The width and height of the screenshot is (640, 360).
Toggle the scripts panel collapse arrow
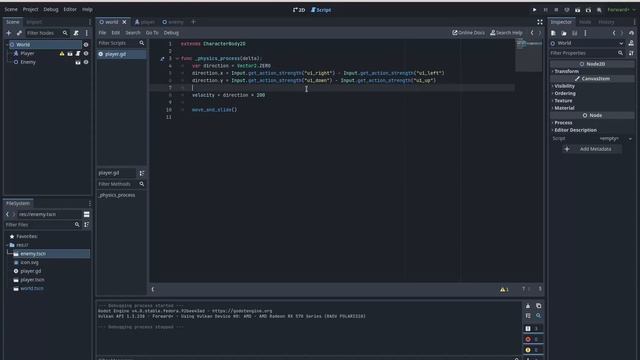(x=153, y=289)
